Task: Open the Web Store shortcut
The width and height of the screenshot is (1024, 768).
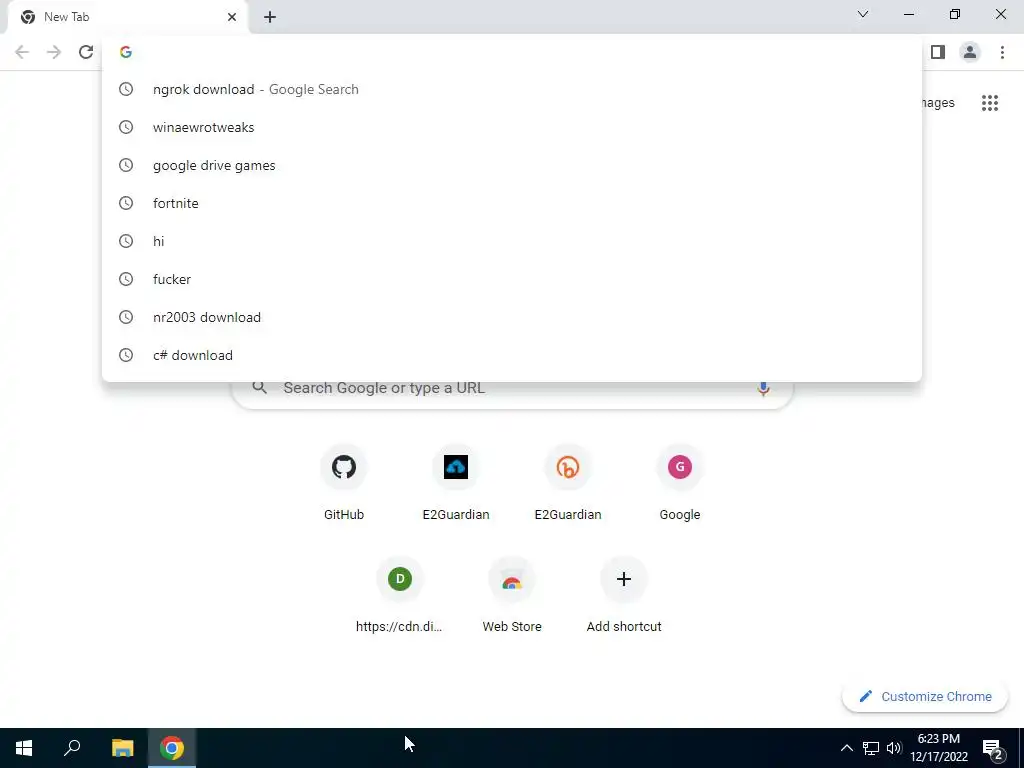Action: click(x=512, y=595)
